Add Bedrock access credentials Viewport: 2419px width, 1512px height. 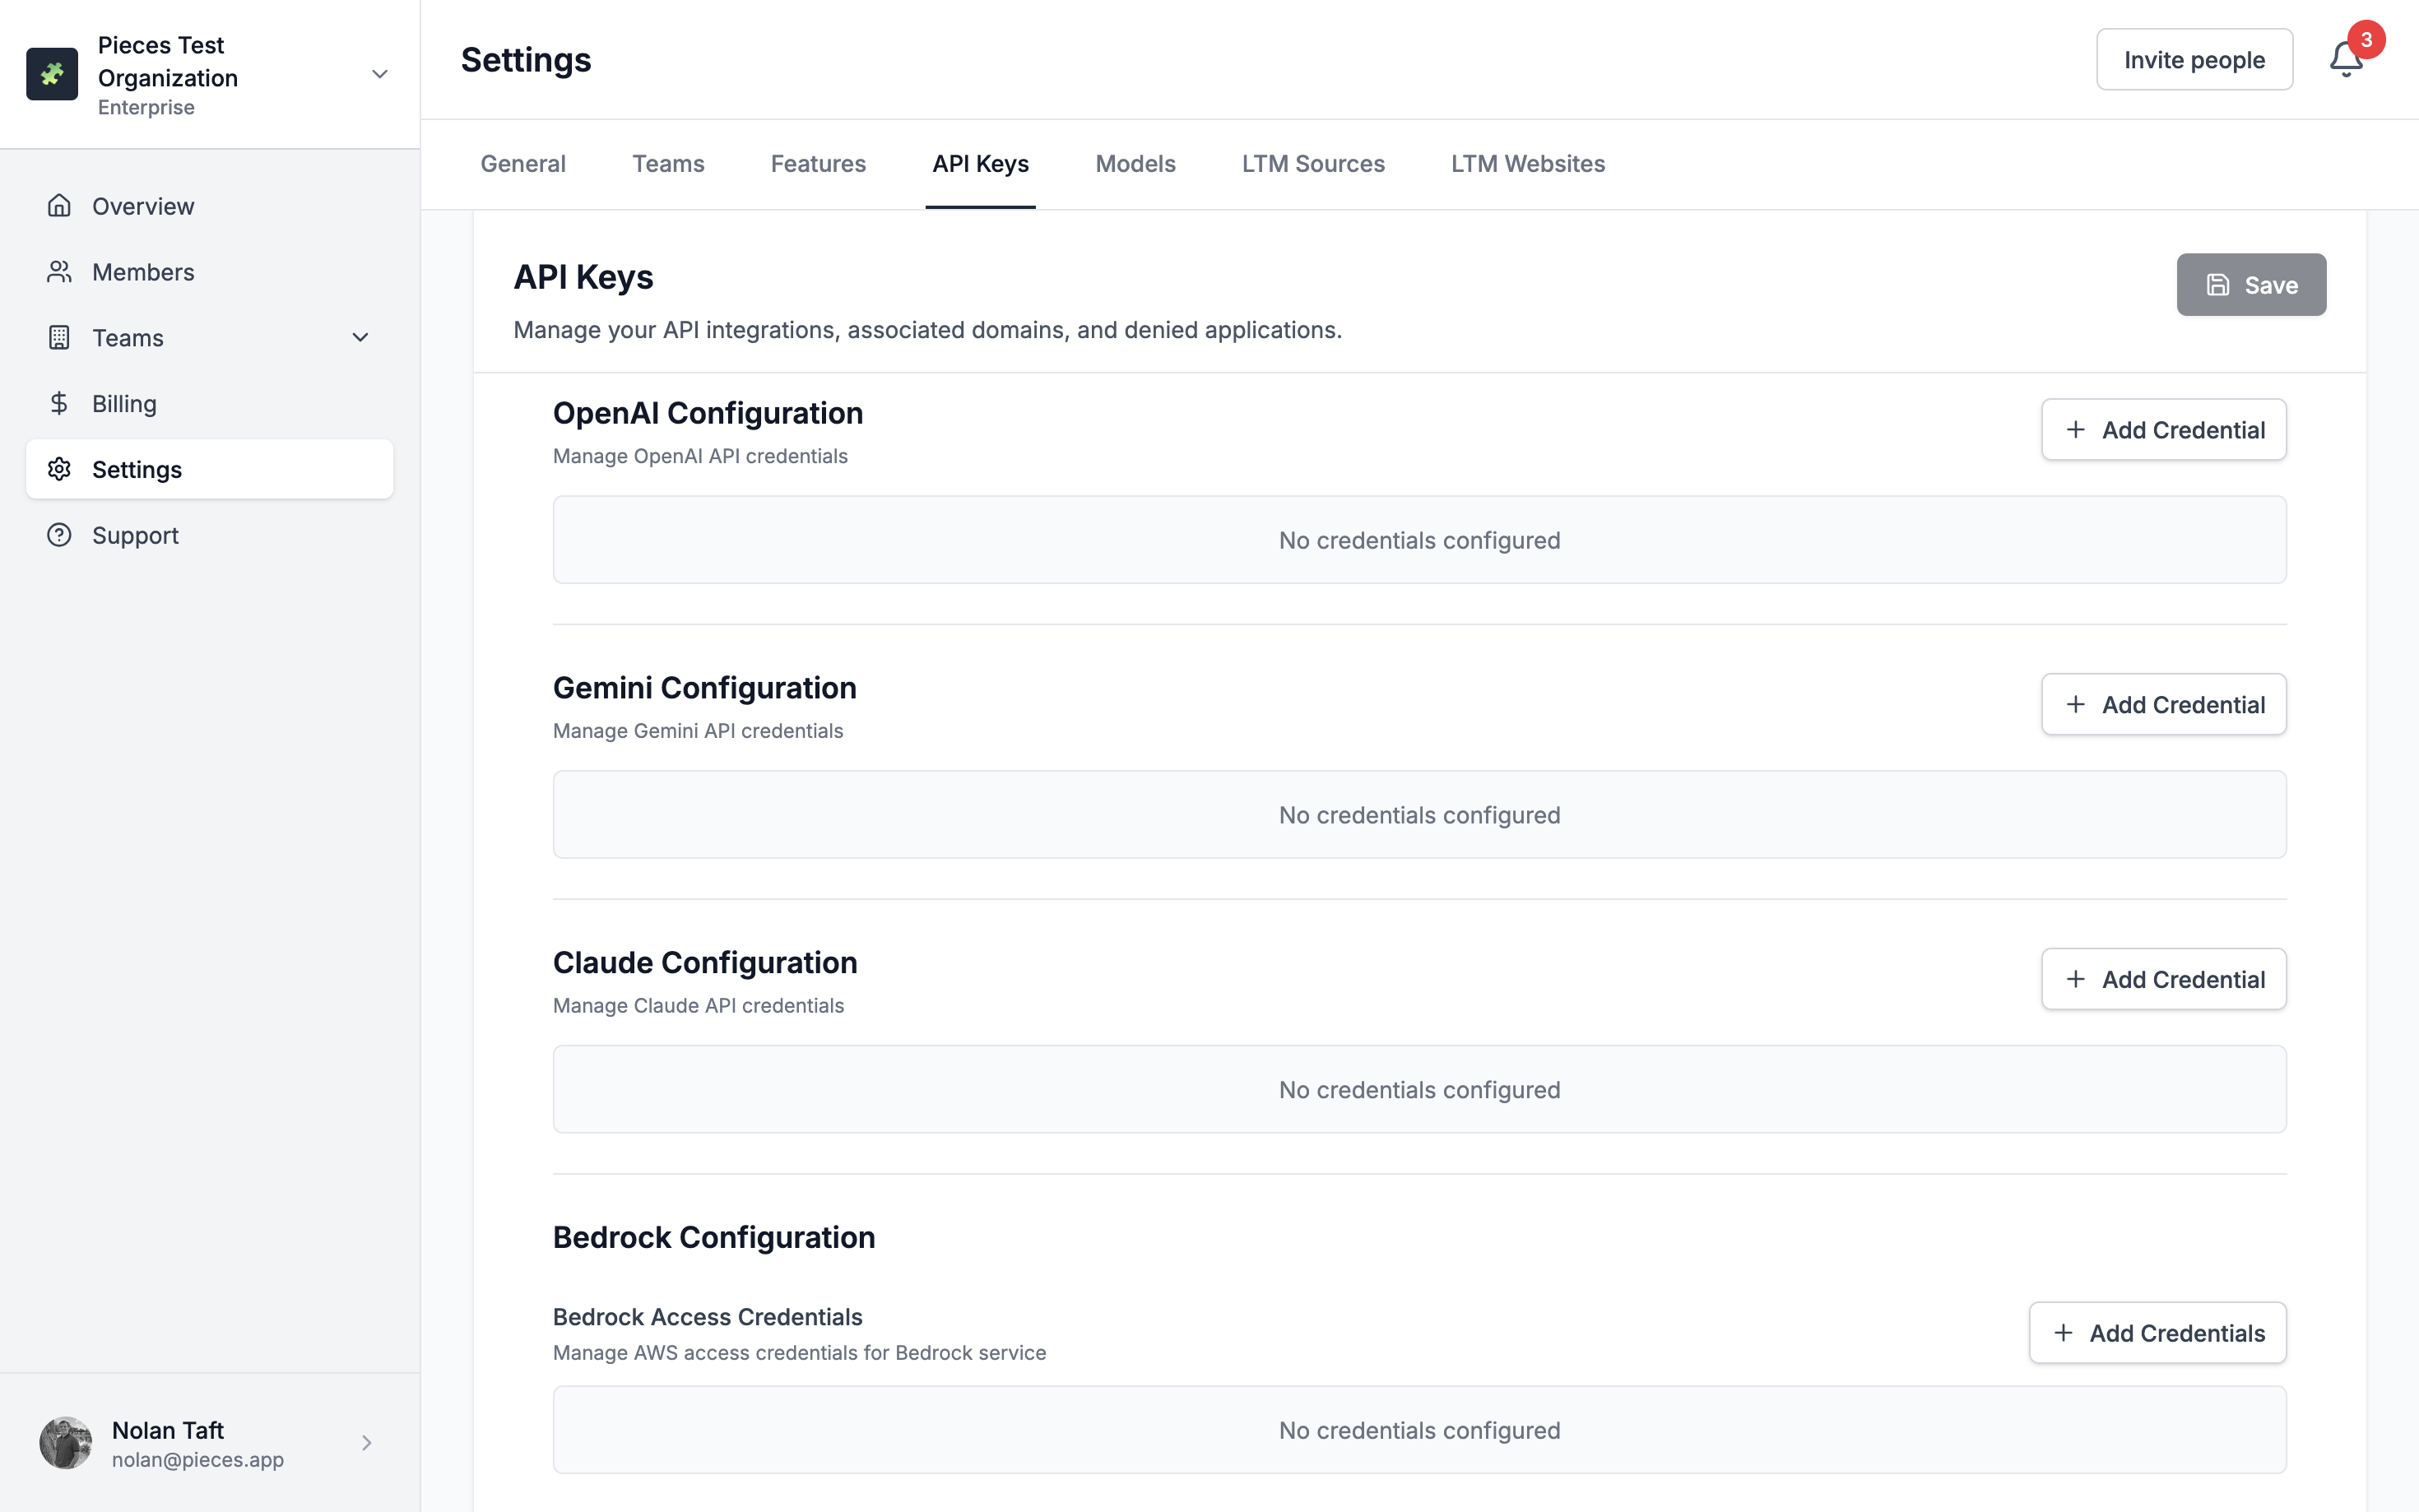coord(2157,1333)
